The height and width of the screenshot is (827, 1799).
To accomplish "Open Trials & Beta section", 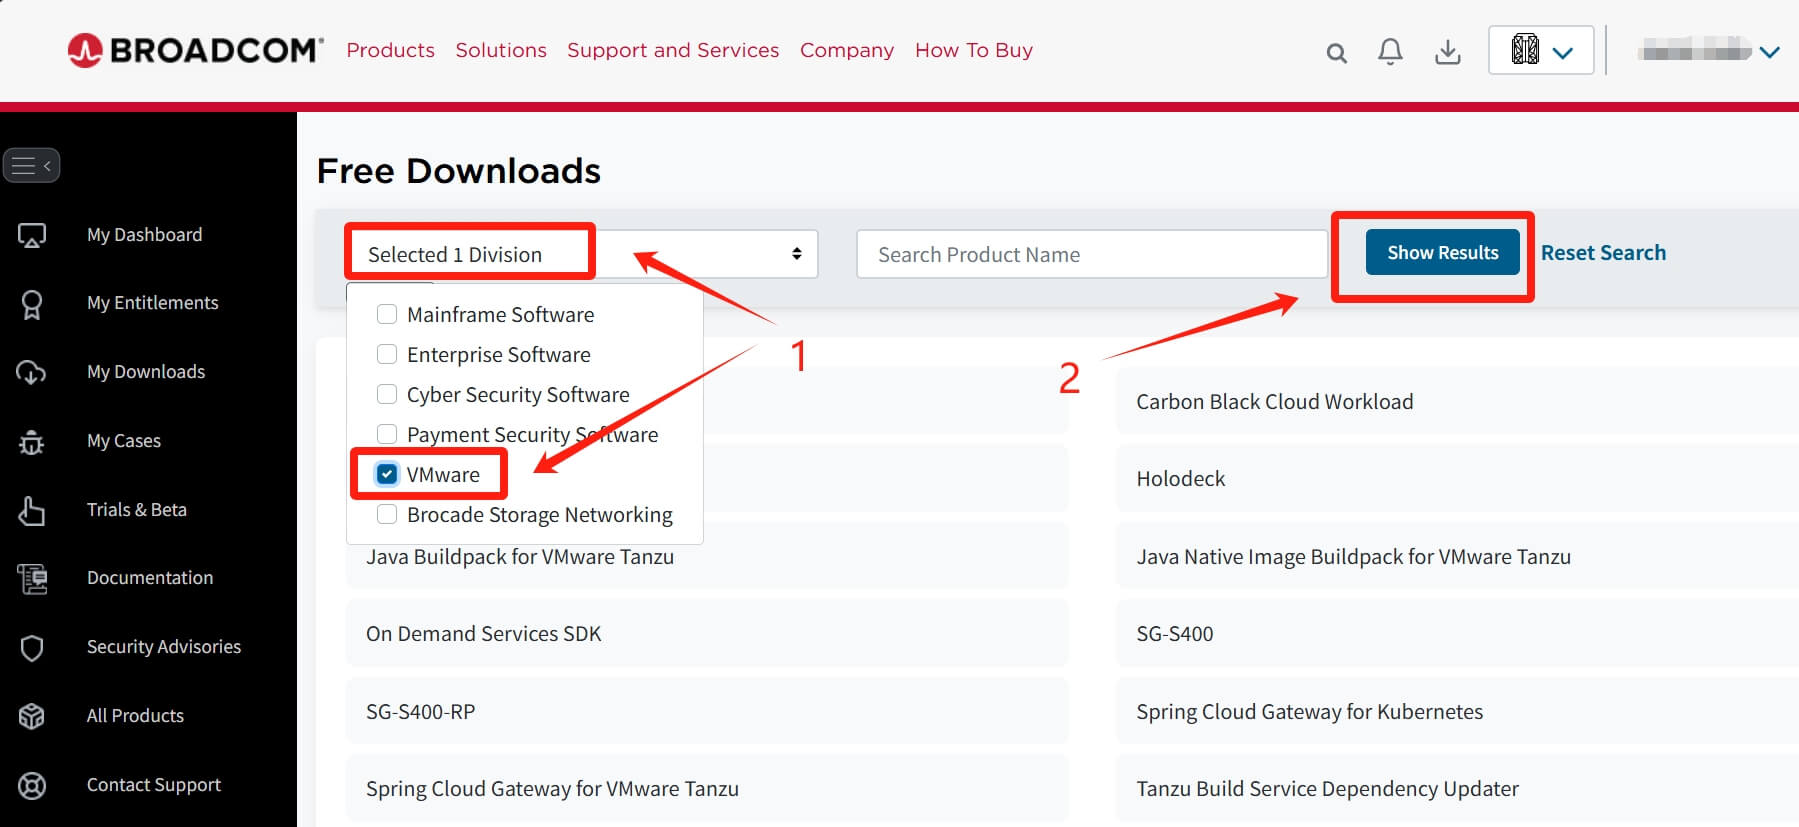I will (x=137, y=510).
